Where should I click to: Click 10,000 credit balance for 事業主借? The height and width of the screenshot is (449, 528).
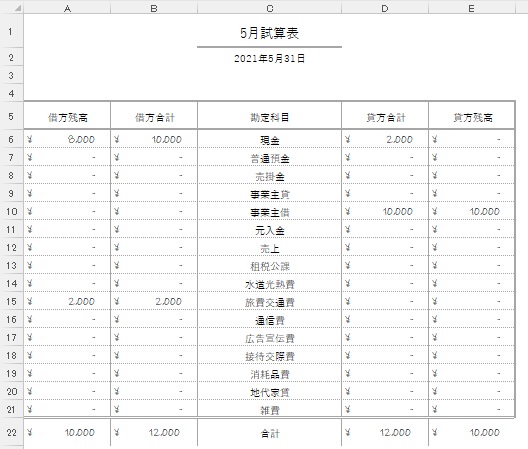point(471,211)
